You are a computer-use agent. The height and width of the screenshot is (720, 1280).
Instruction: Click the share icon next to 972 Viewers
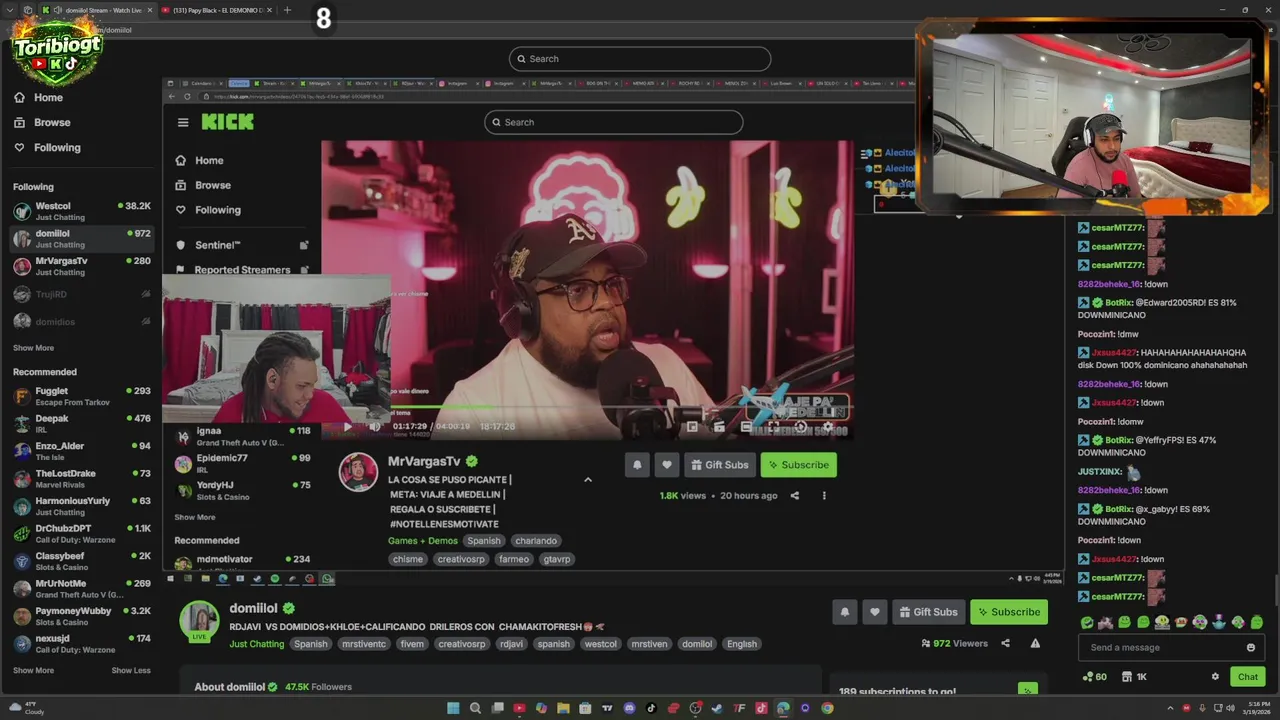[x=1005, y=643]
